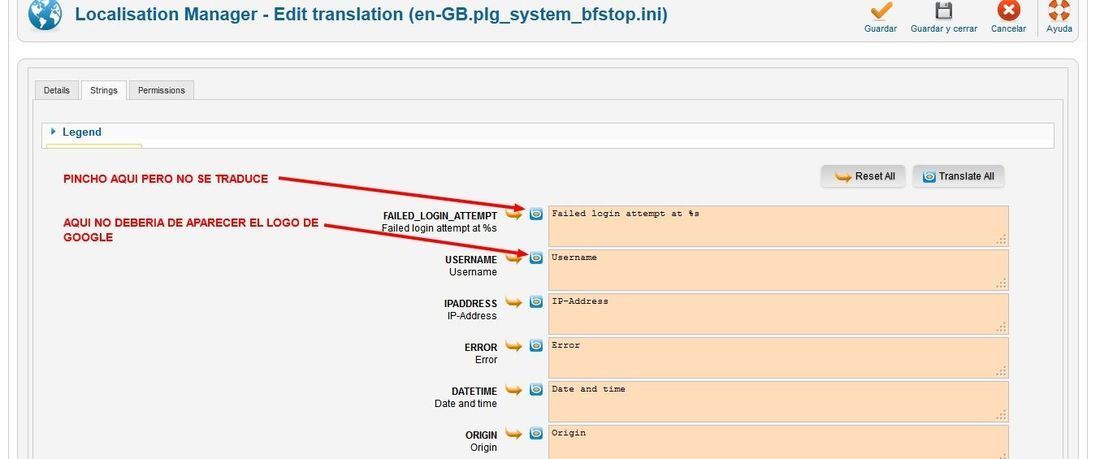Viewport: 1100px width, 459px height.
Task: Translate the ORIGIN string via blue icon
Action: (x=536, y=433)
